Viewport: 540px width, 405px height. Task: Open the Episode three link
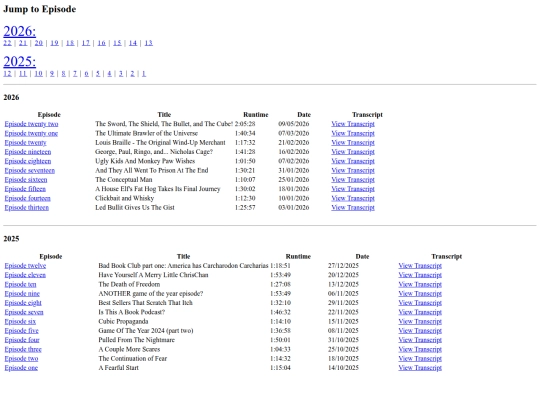pos(23,350)
